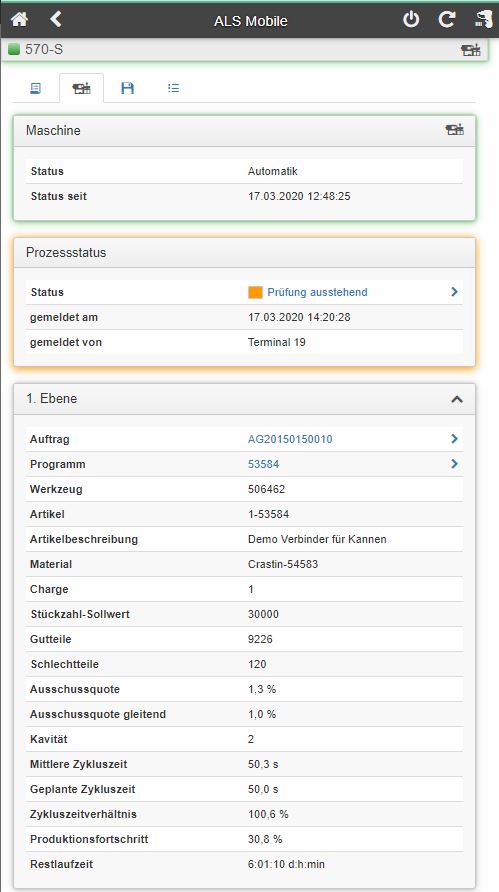Open the Auftrag row chevron
The image size is (499, 892).
(455, 439)
